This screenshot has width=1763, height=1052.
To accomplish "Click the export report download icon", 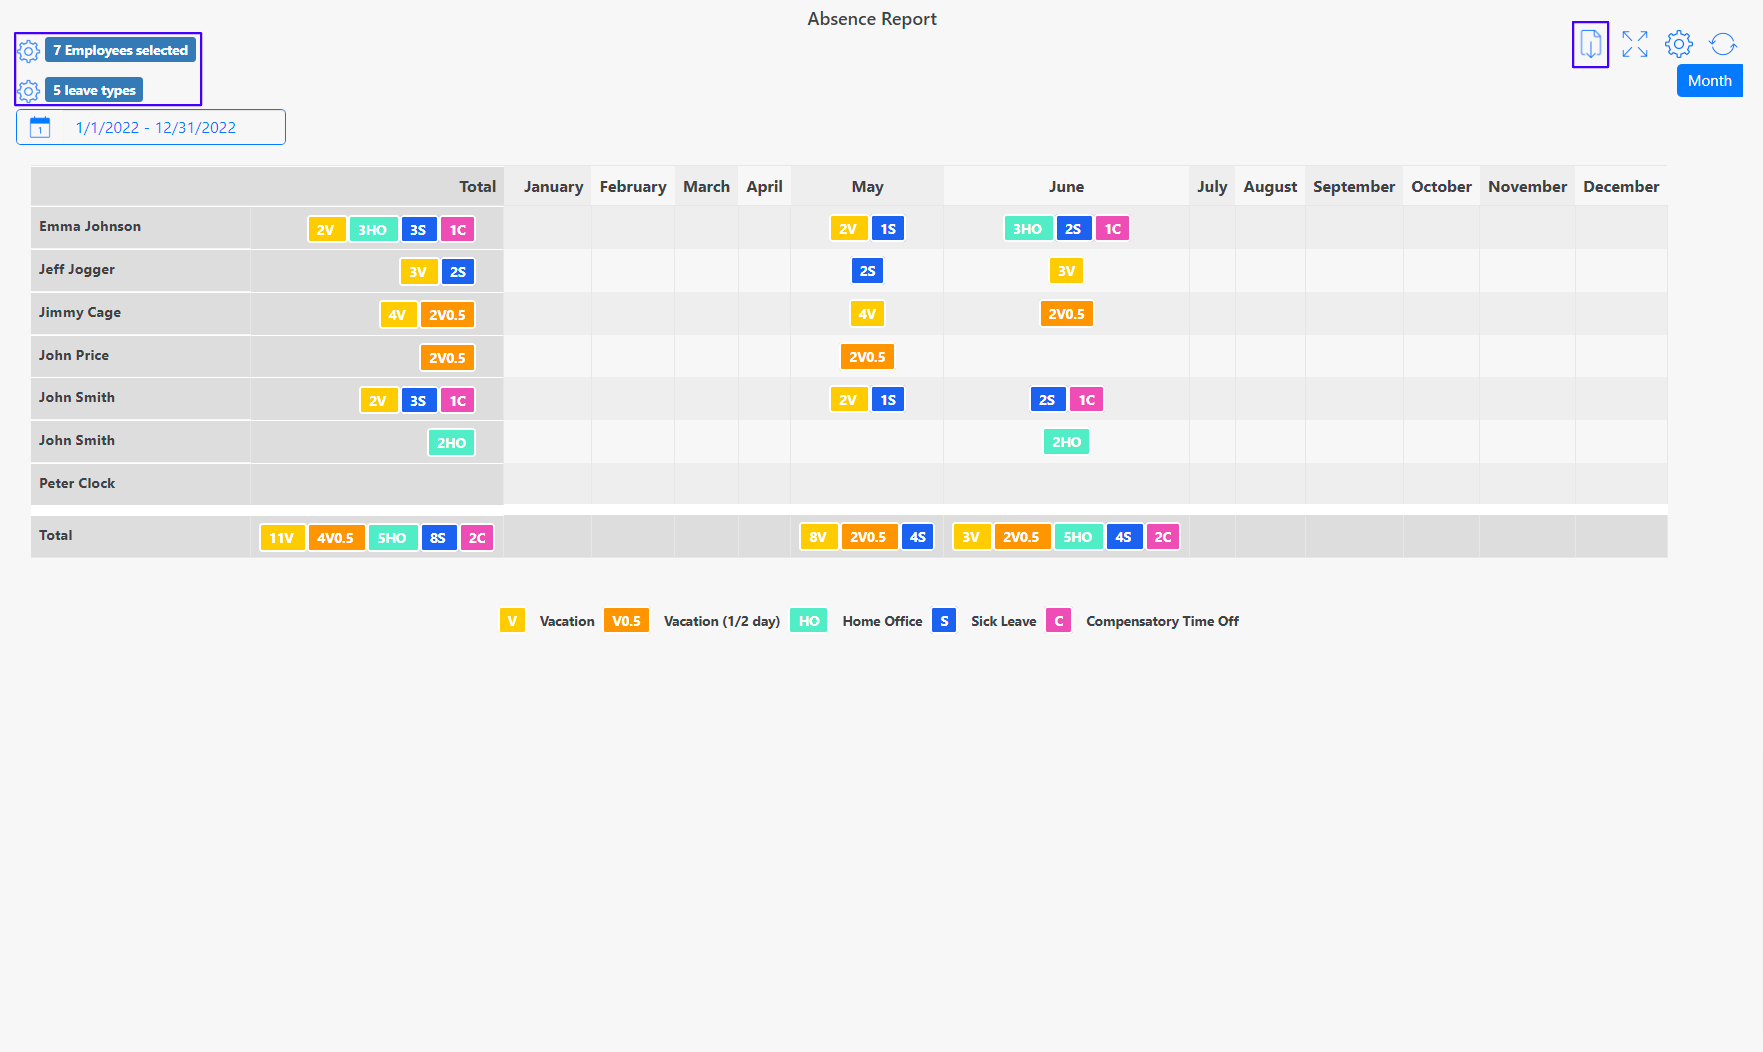I will [x=1590, y=44].
